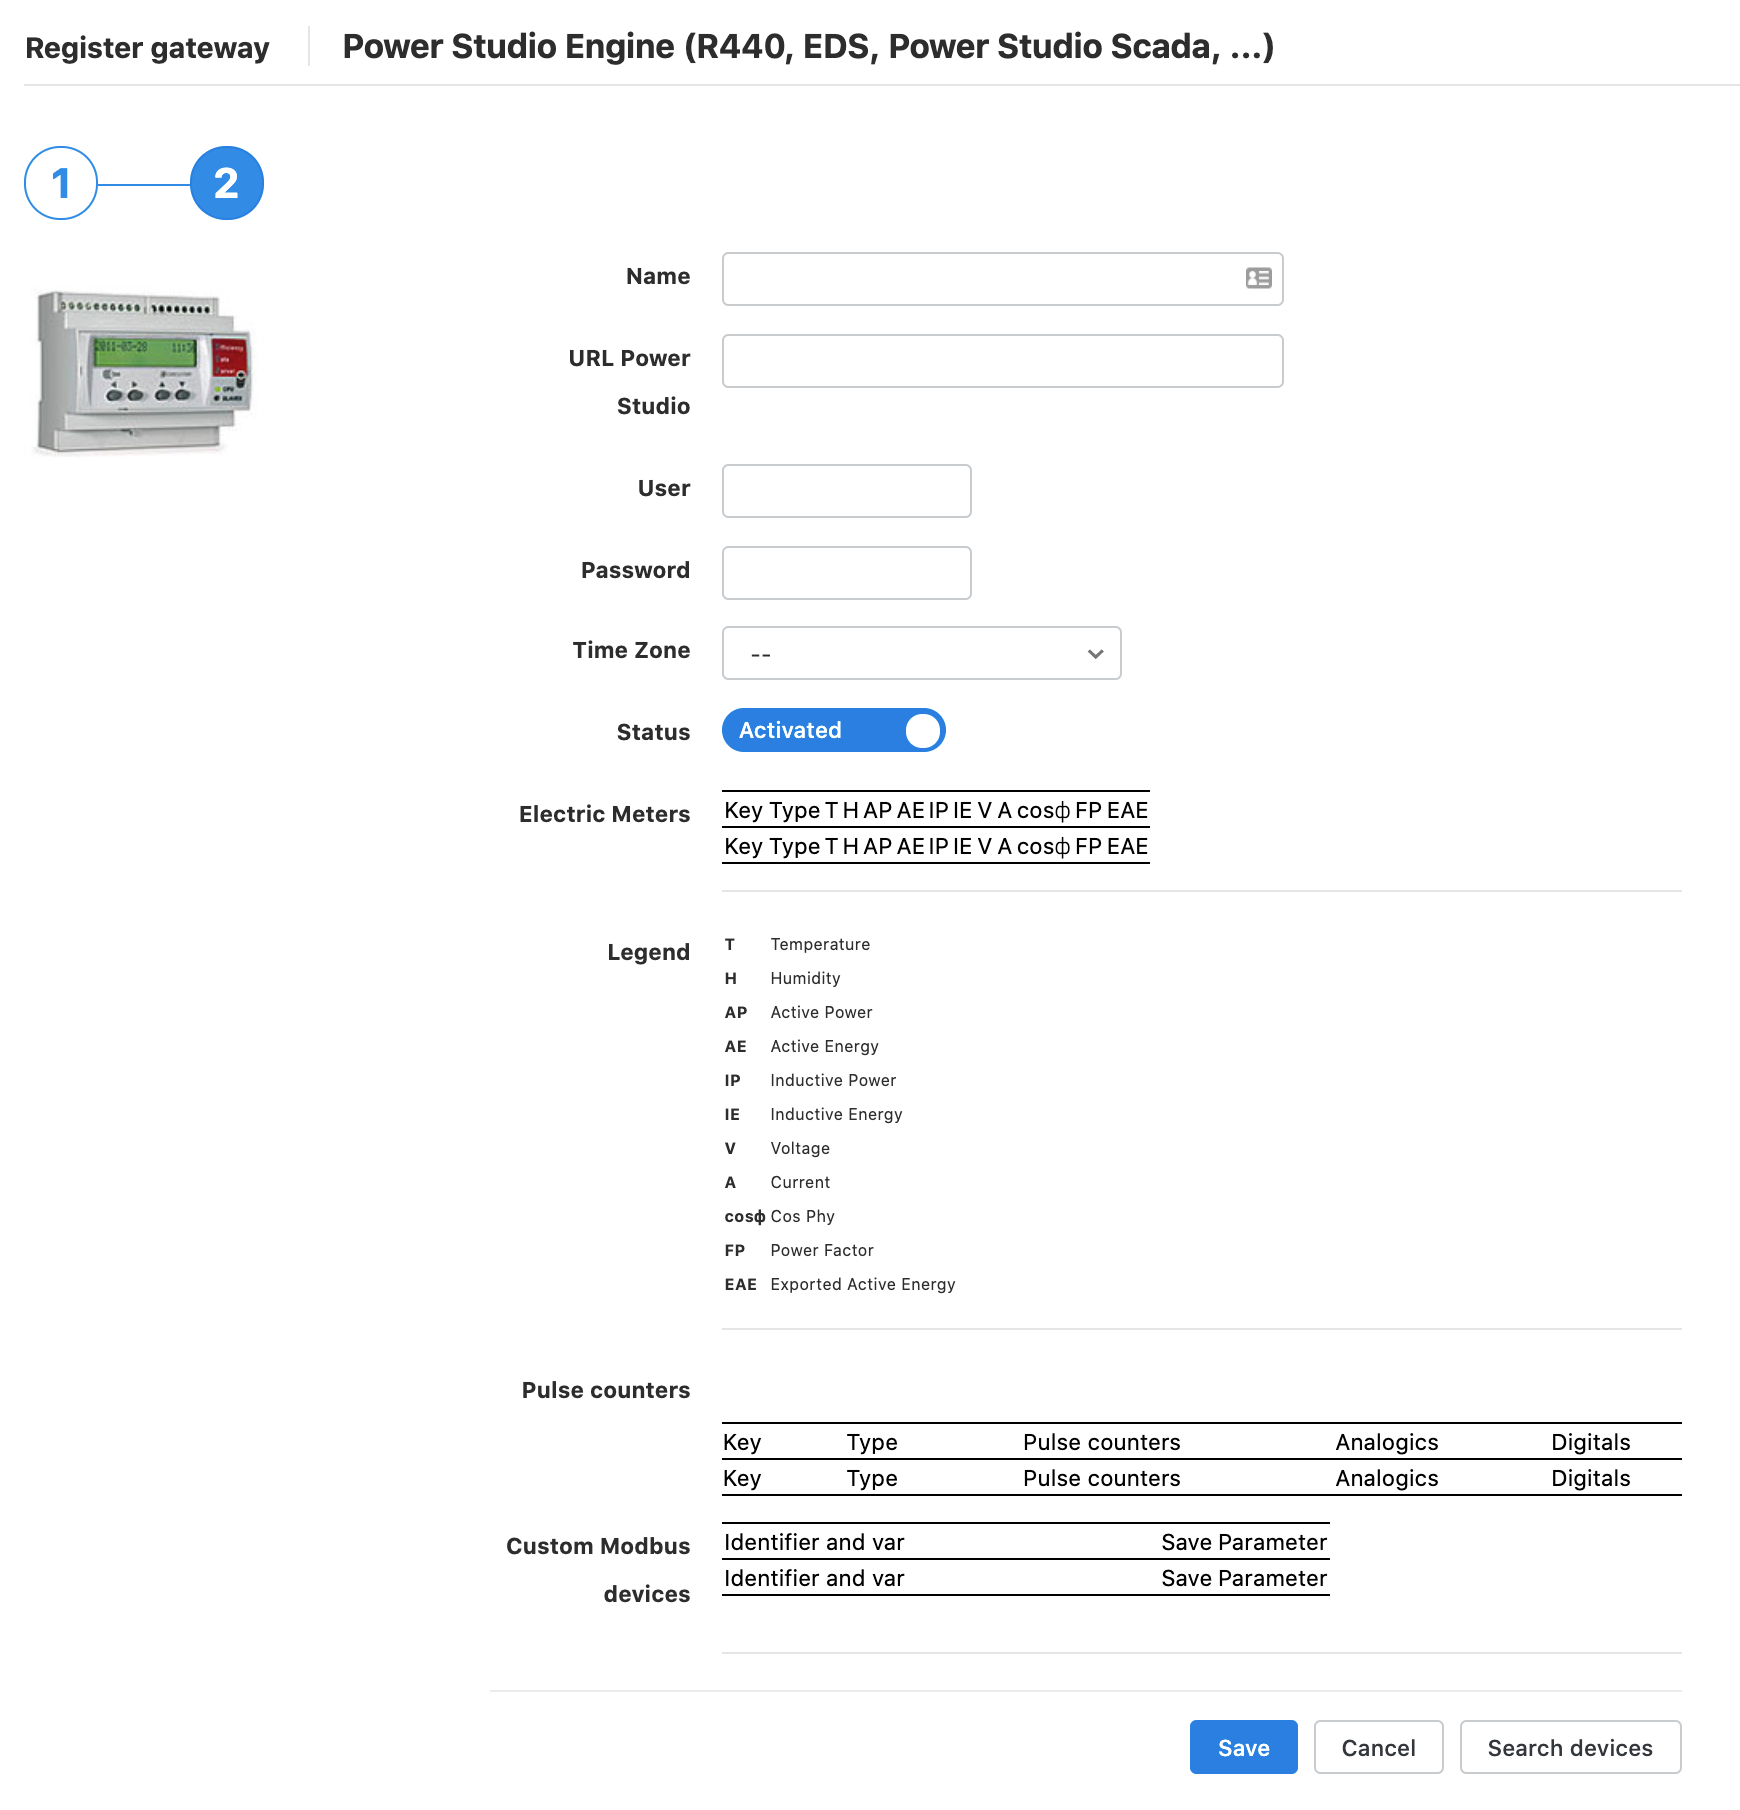Click the Cancel button
Screen dimensions: 1740x1810
pyautogui.click(x=1378, y=1747)
